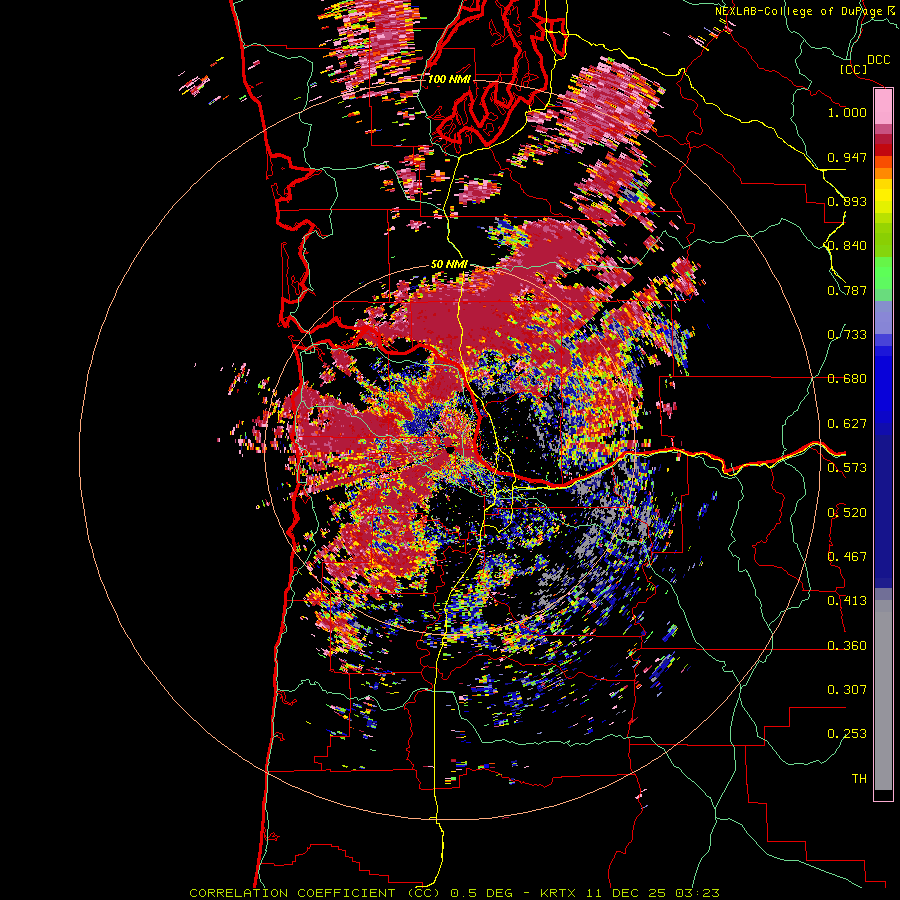Select the 0.413 color scale value
Image resolution: width=900 pixels, height=900 pixels.
pyautogui.click(x=847, y=601)
